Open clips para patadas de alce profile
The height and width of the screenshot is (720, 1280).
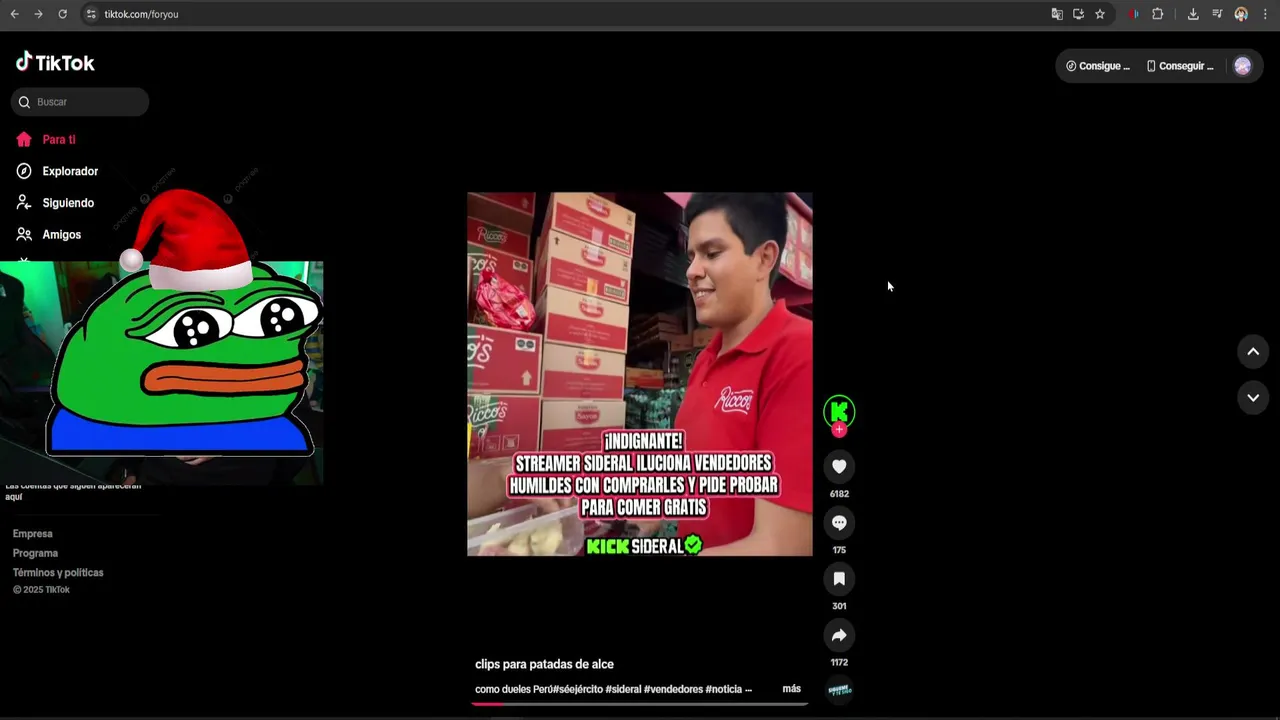pos(544,664)
